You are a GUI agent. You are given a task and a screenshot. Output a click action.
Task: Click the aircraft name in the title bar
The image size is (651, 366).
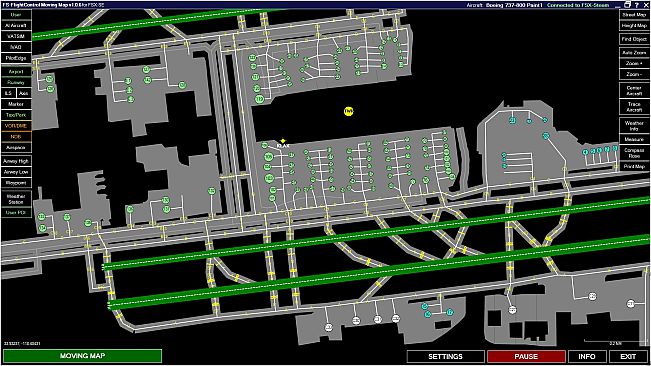coord(514,5)
